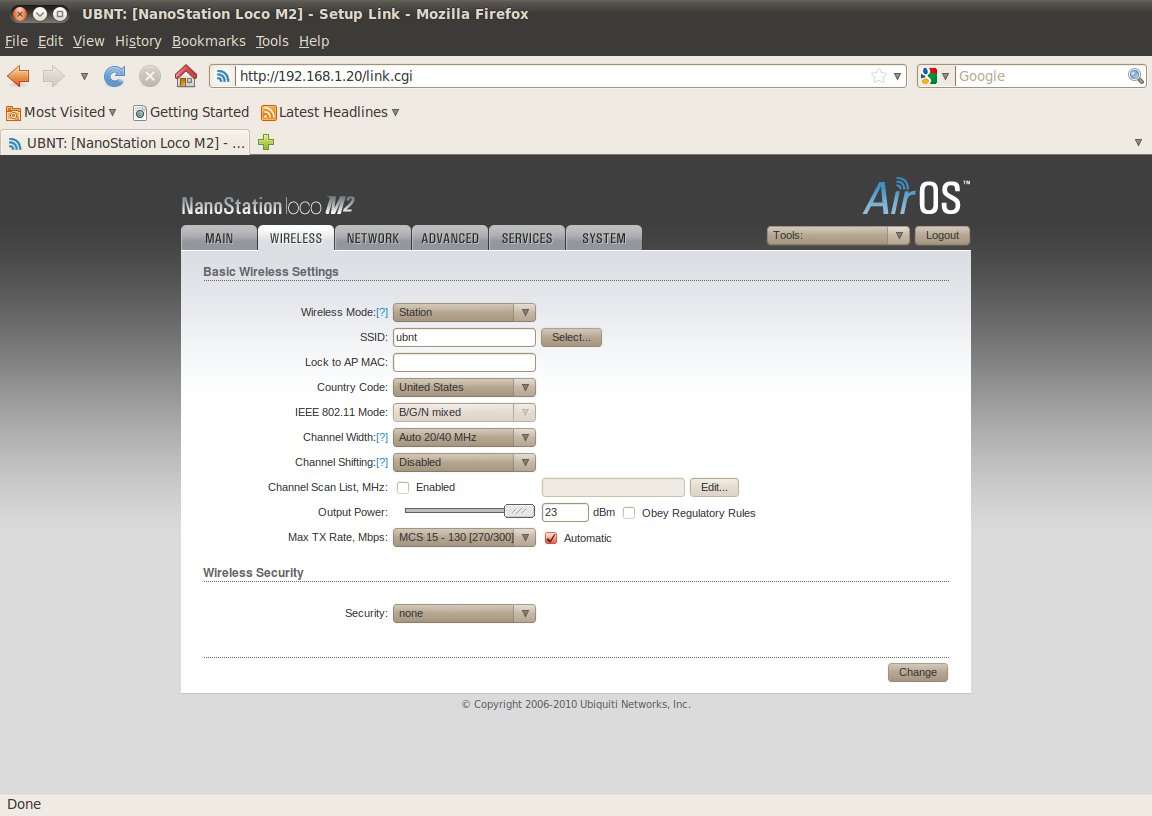Enable the Channel Scan List checkbox
Screen dimensions: 1152x816
pos(403,488)
